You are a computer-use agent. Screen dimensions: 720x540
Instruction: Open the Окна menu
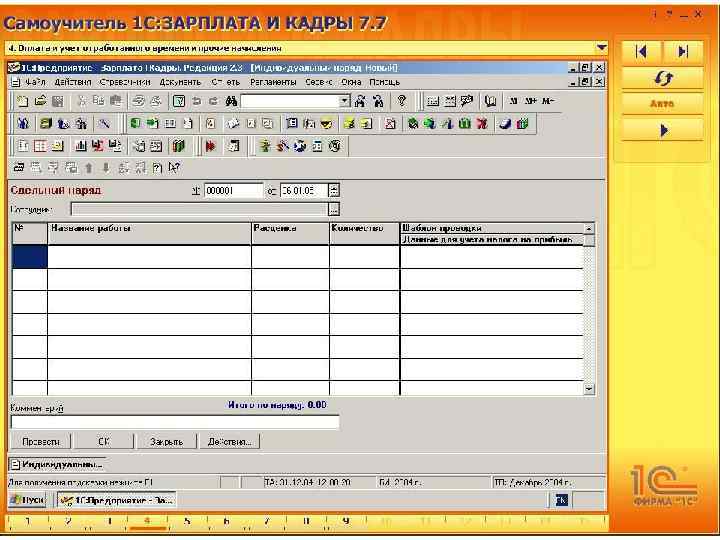[351, 83]
